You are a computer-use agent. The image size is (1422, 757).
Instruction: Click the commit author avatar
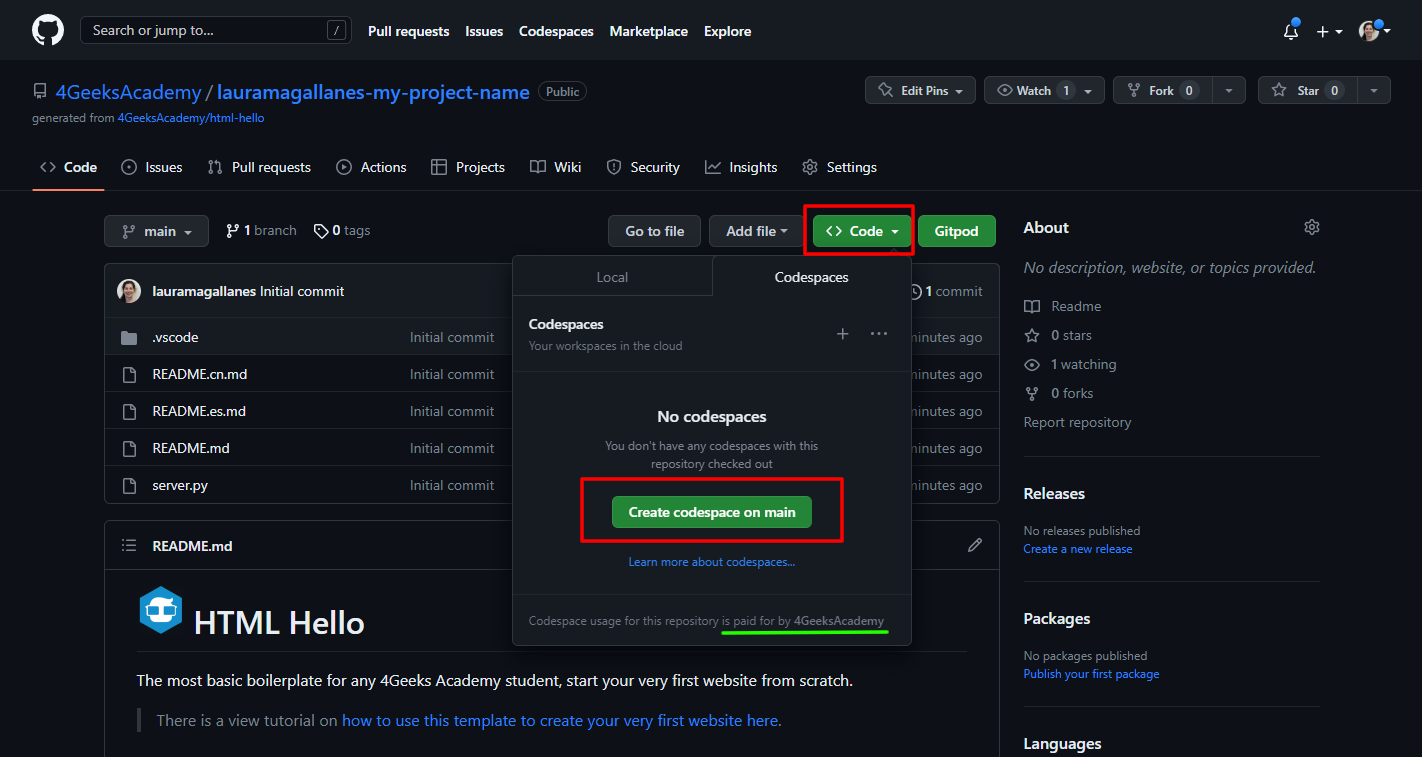coord(129,291)
